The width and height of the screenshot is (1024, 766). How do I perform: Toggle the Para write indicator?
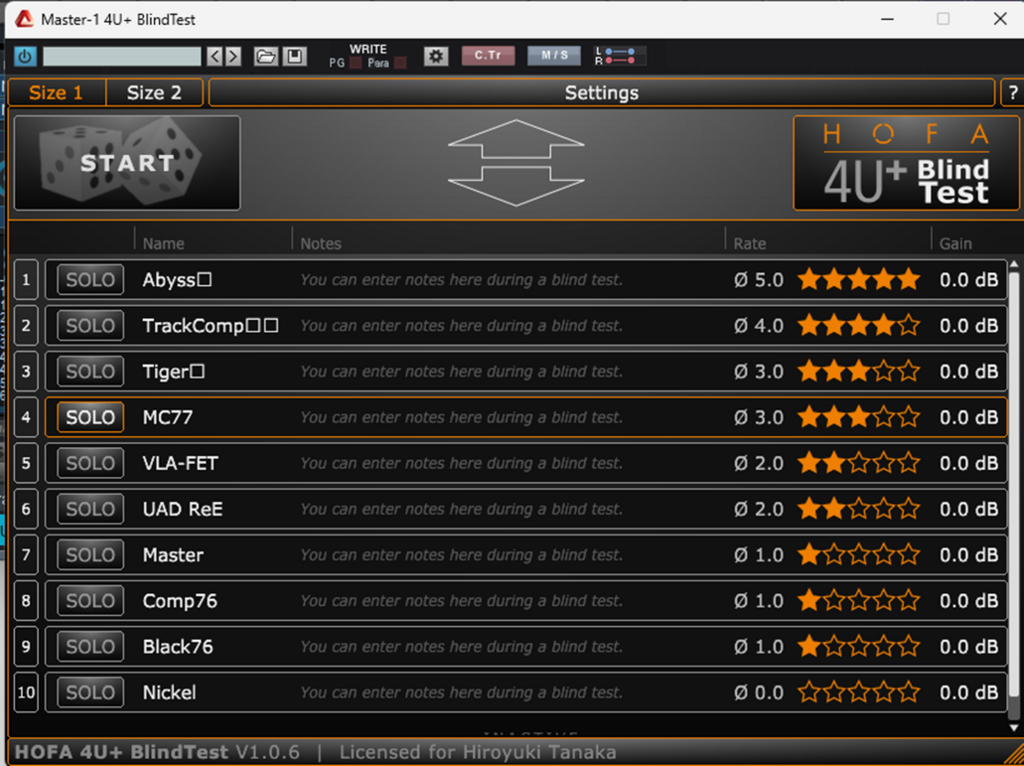click(400, 63)
